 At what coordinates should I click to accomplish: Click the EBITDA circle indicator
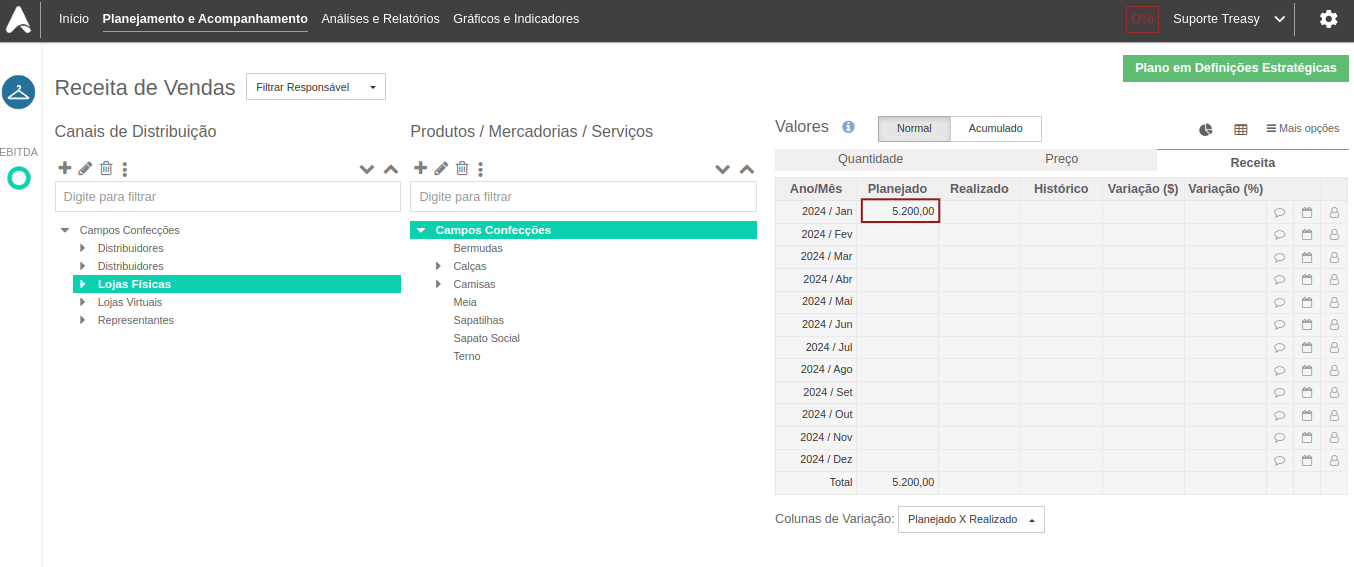pyautogui.click(x=18, y=178)
